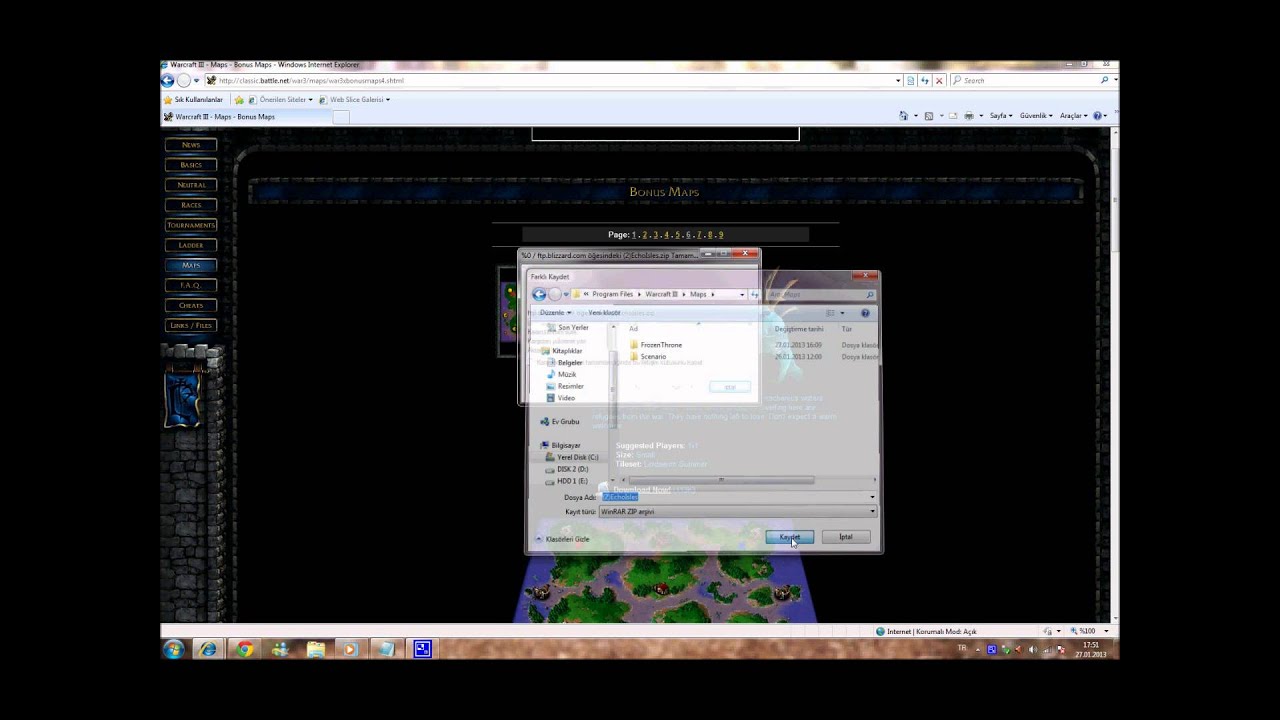The height and width of the screenshot is (720, 1280).
Task: Open the FrozenThrone folder
Action: tap(656, 345)
